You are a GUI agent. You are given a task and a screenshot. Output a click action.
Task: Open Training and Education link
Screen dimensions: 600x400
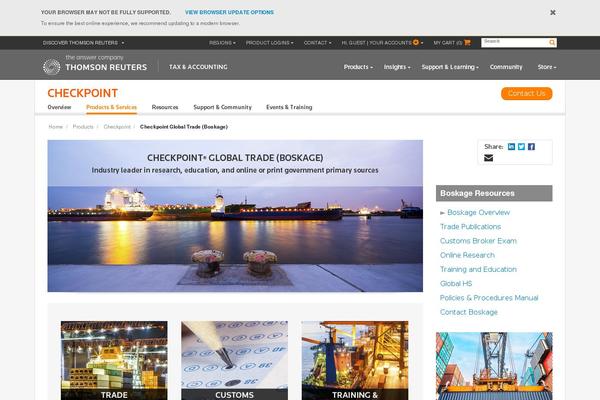coord(478,269)
